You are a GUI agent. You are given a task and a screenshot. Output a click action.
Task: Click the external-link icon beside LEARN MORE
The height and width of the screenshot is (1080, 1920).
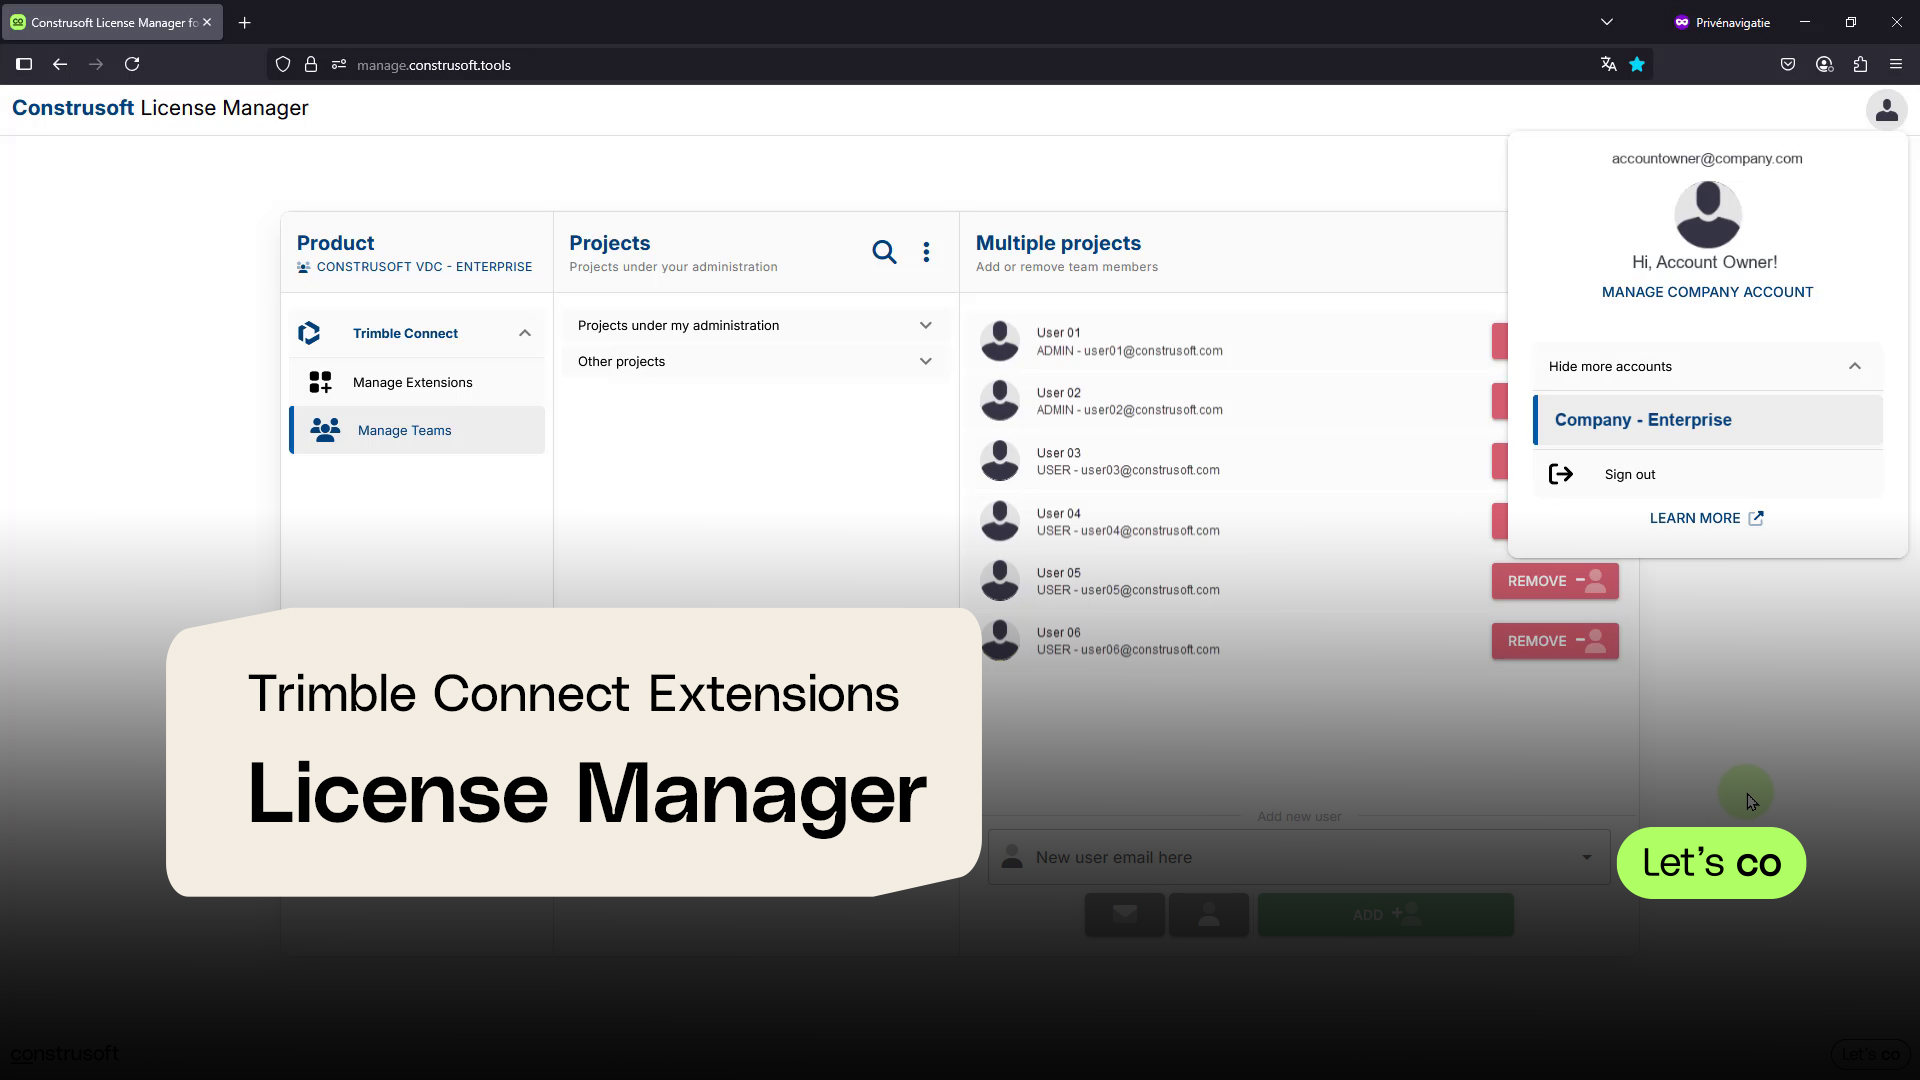(x=1756, y=518)
